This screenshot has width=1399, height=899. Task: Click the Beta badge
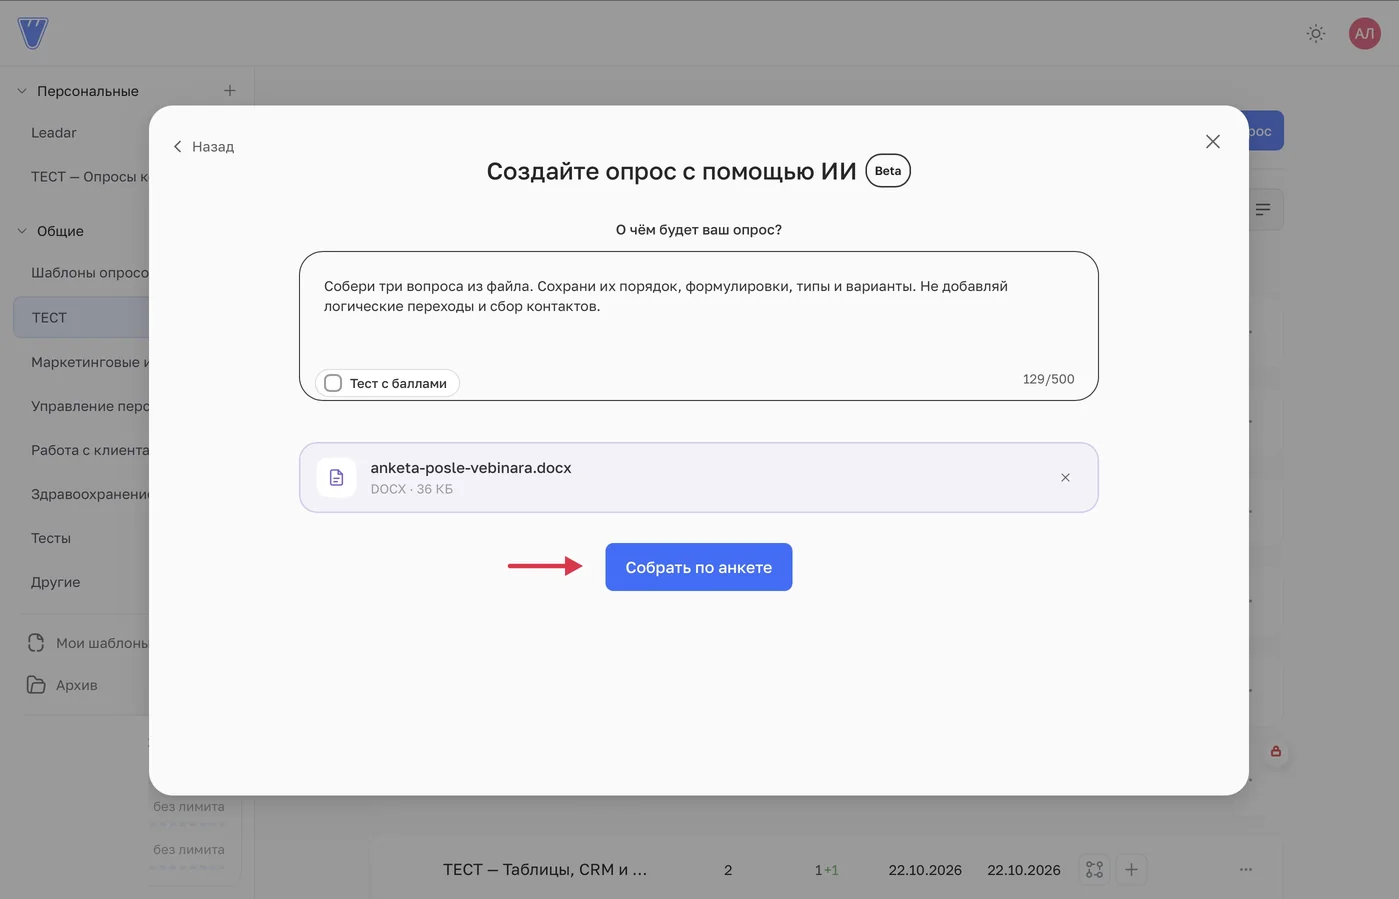(888, 171)
